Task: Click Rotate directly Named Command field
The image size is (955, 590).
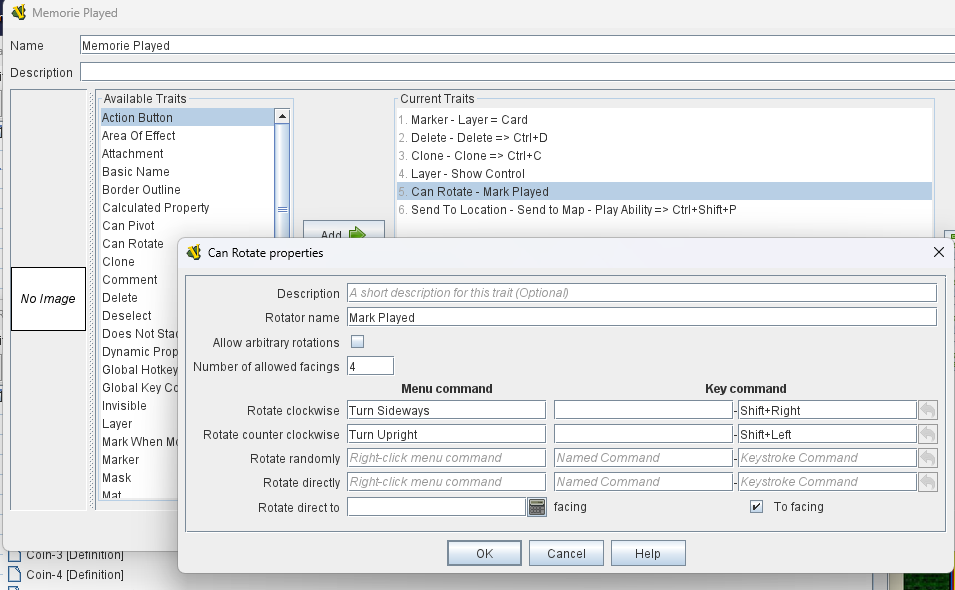Action: [643, 482]
